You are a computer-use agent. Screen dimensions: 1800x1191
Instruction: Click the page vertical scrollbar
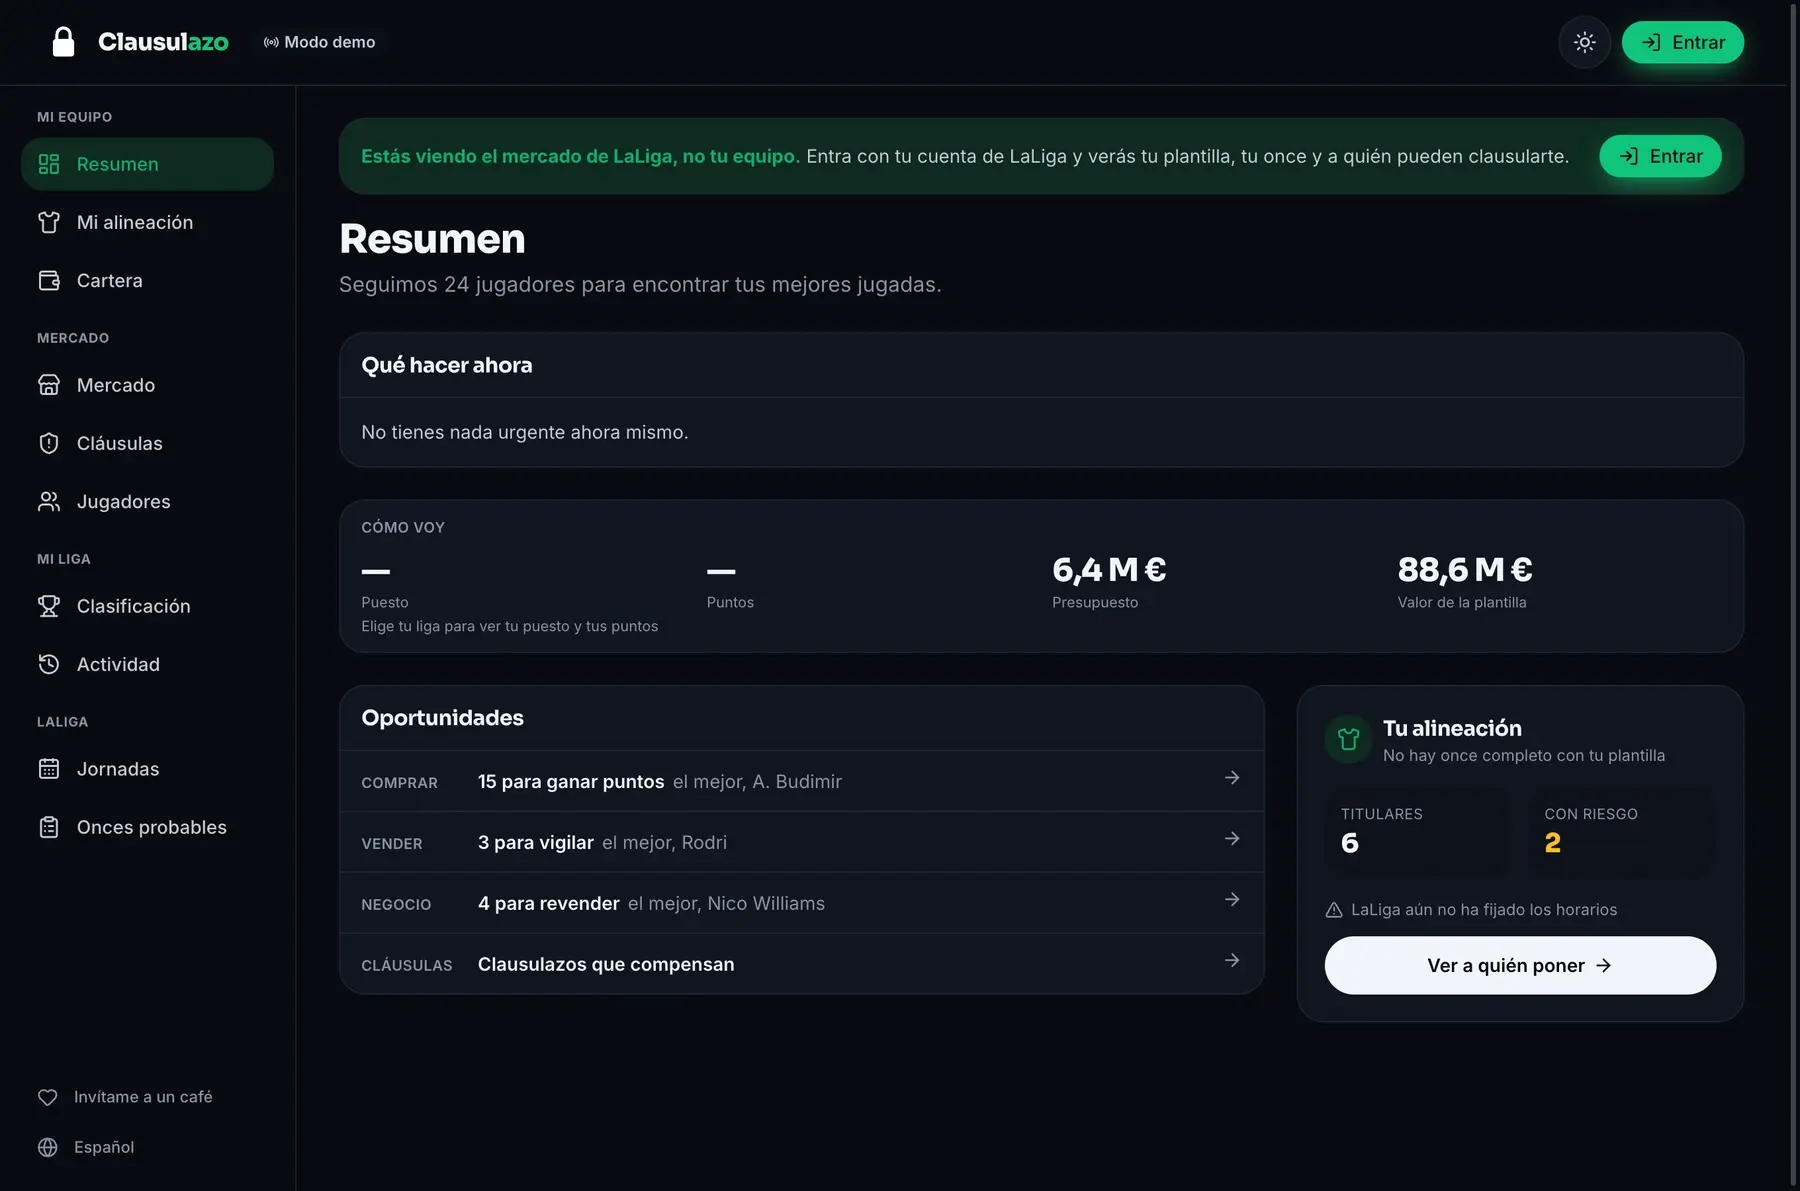pyautogui.click(x=1793, y=595)
